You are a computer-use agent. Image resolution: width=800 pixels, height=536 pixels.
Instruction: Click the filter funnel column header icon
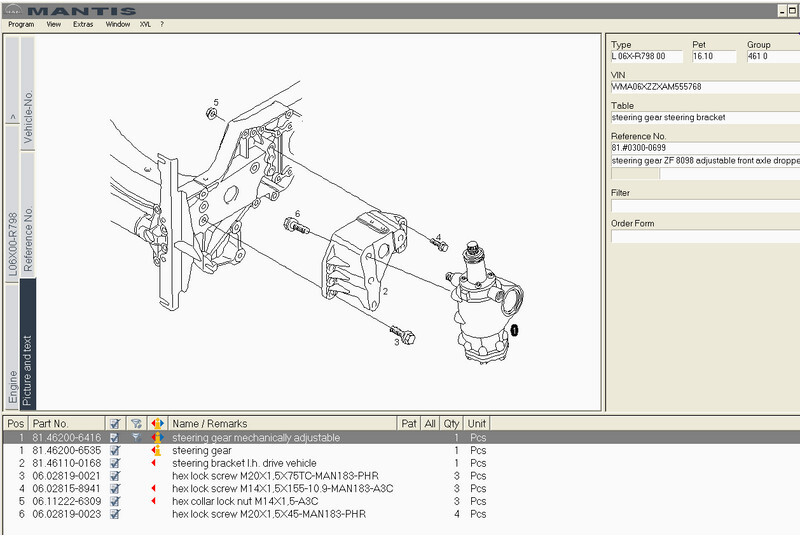[136, 424]
